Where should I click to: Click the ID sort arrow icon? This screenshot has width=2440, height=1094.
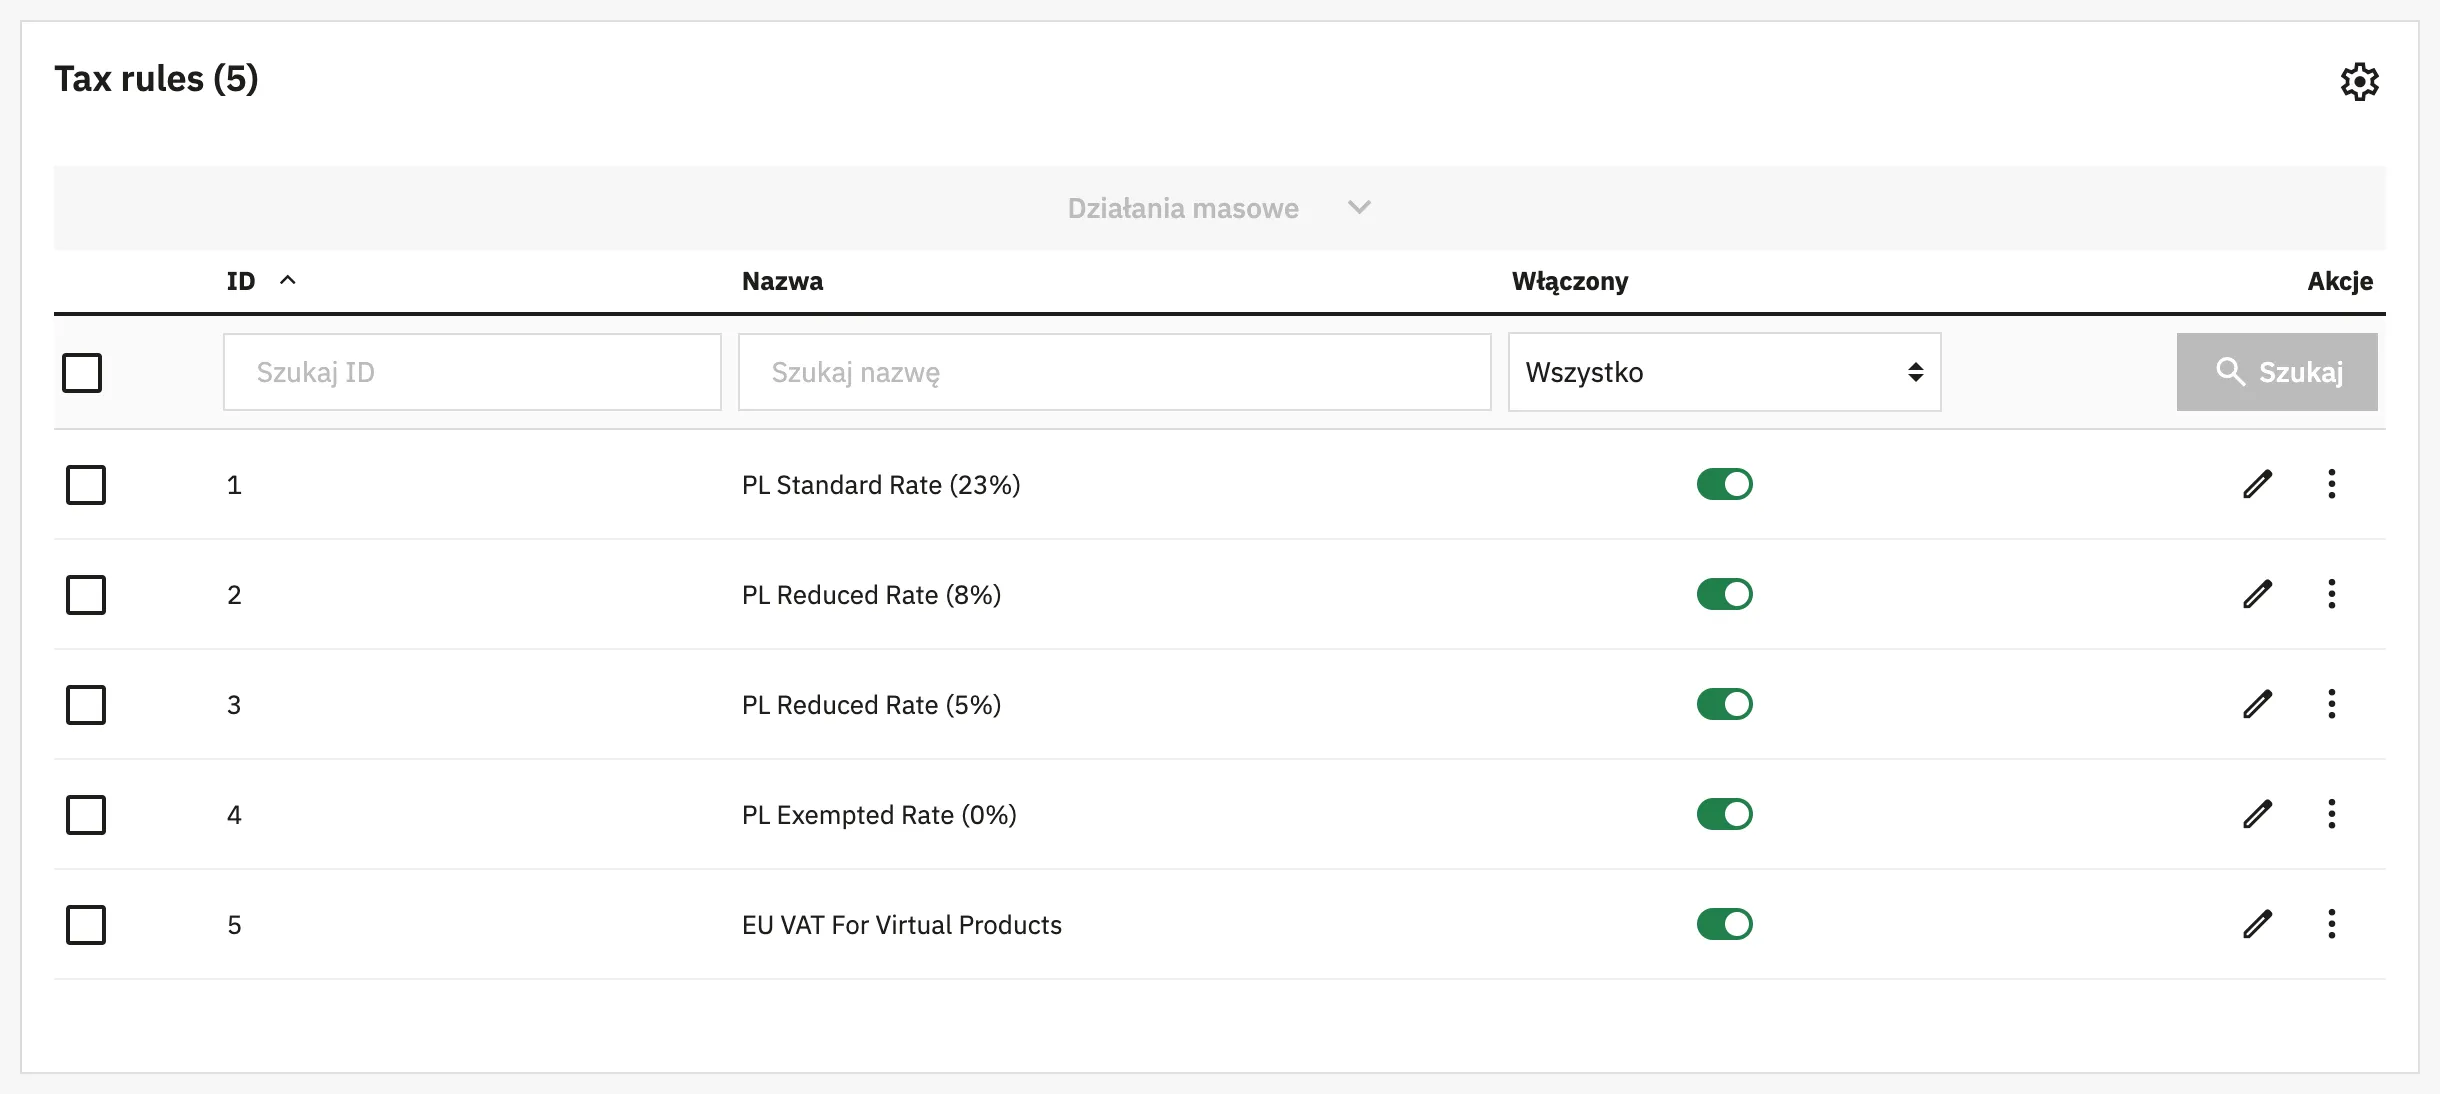[x=288, y=280]
